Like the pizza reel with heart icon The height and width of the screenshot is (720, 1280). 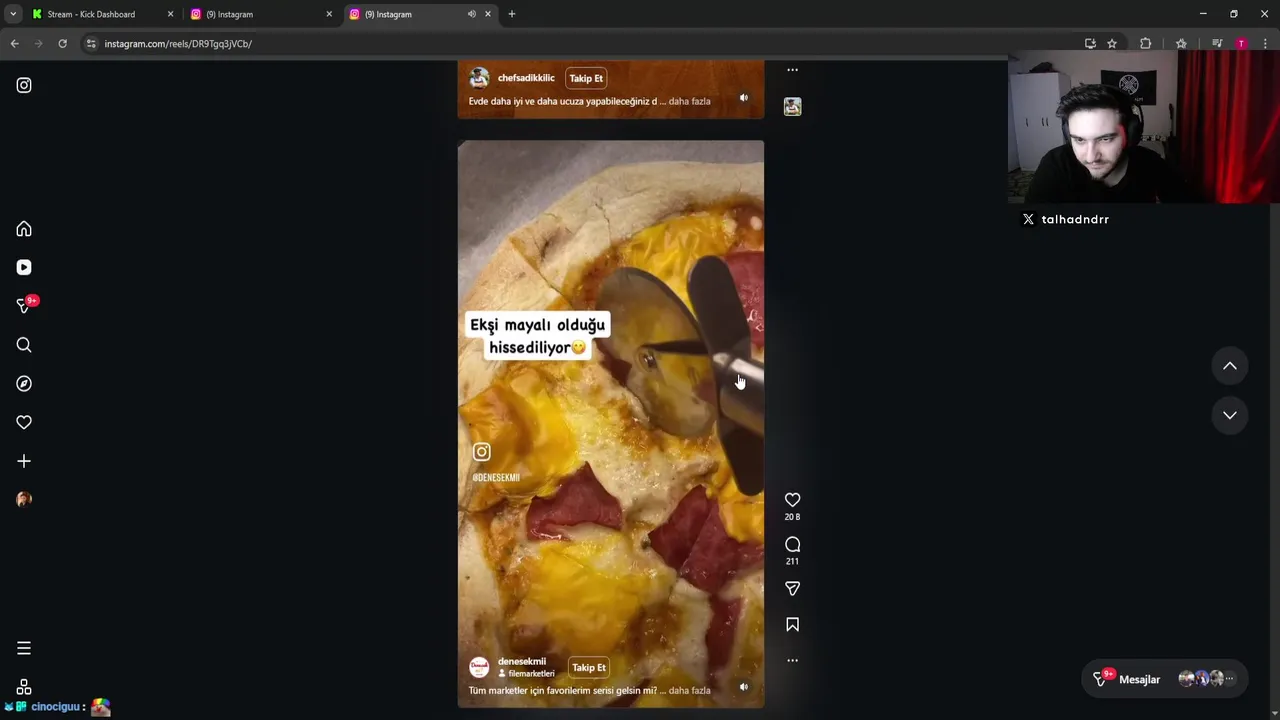click(792, 500)
